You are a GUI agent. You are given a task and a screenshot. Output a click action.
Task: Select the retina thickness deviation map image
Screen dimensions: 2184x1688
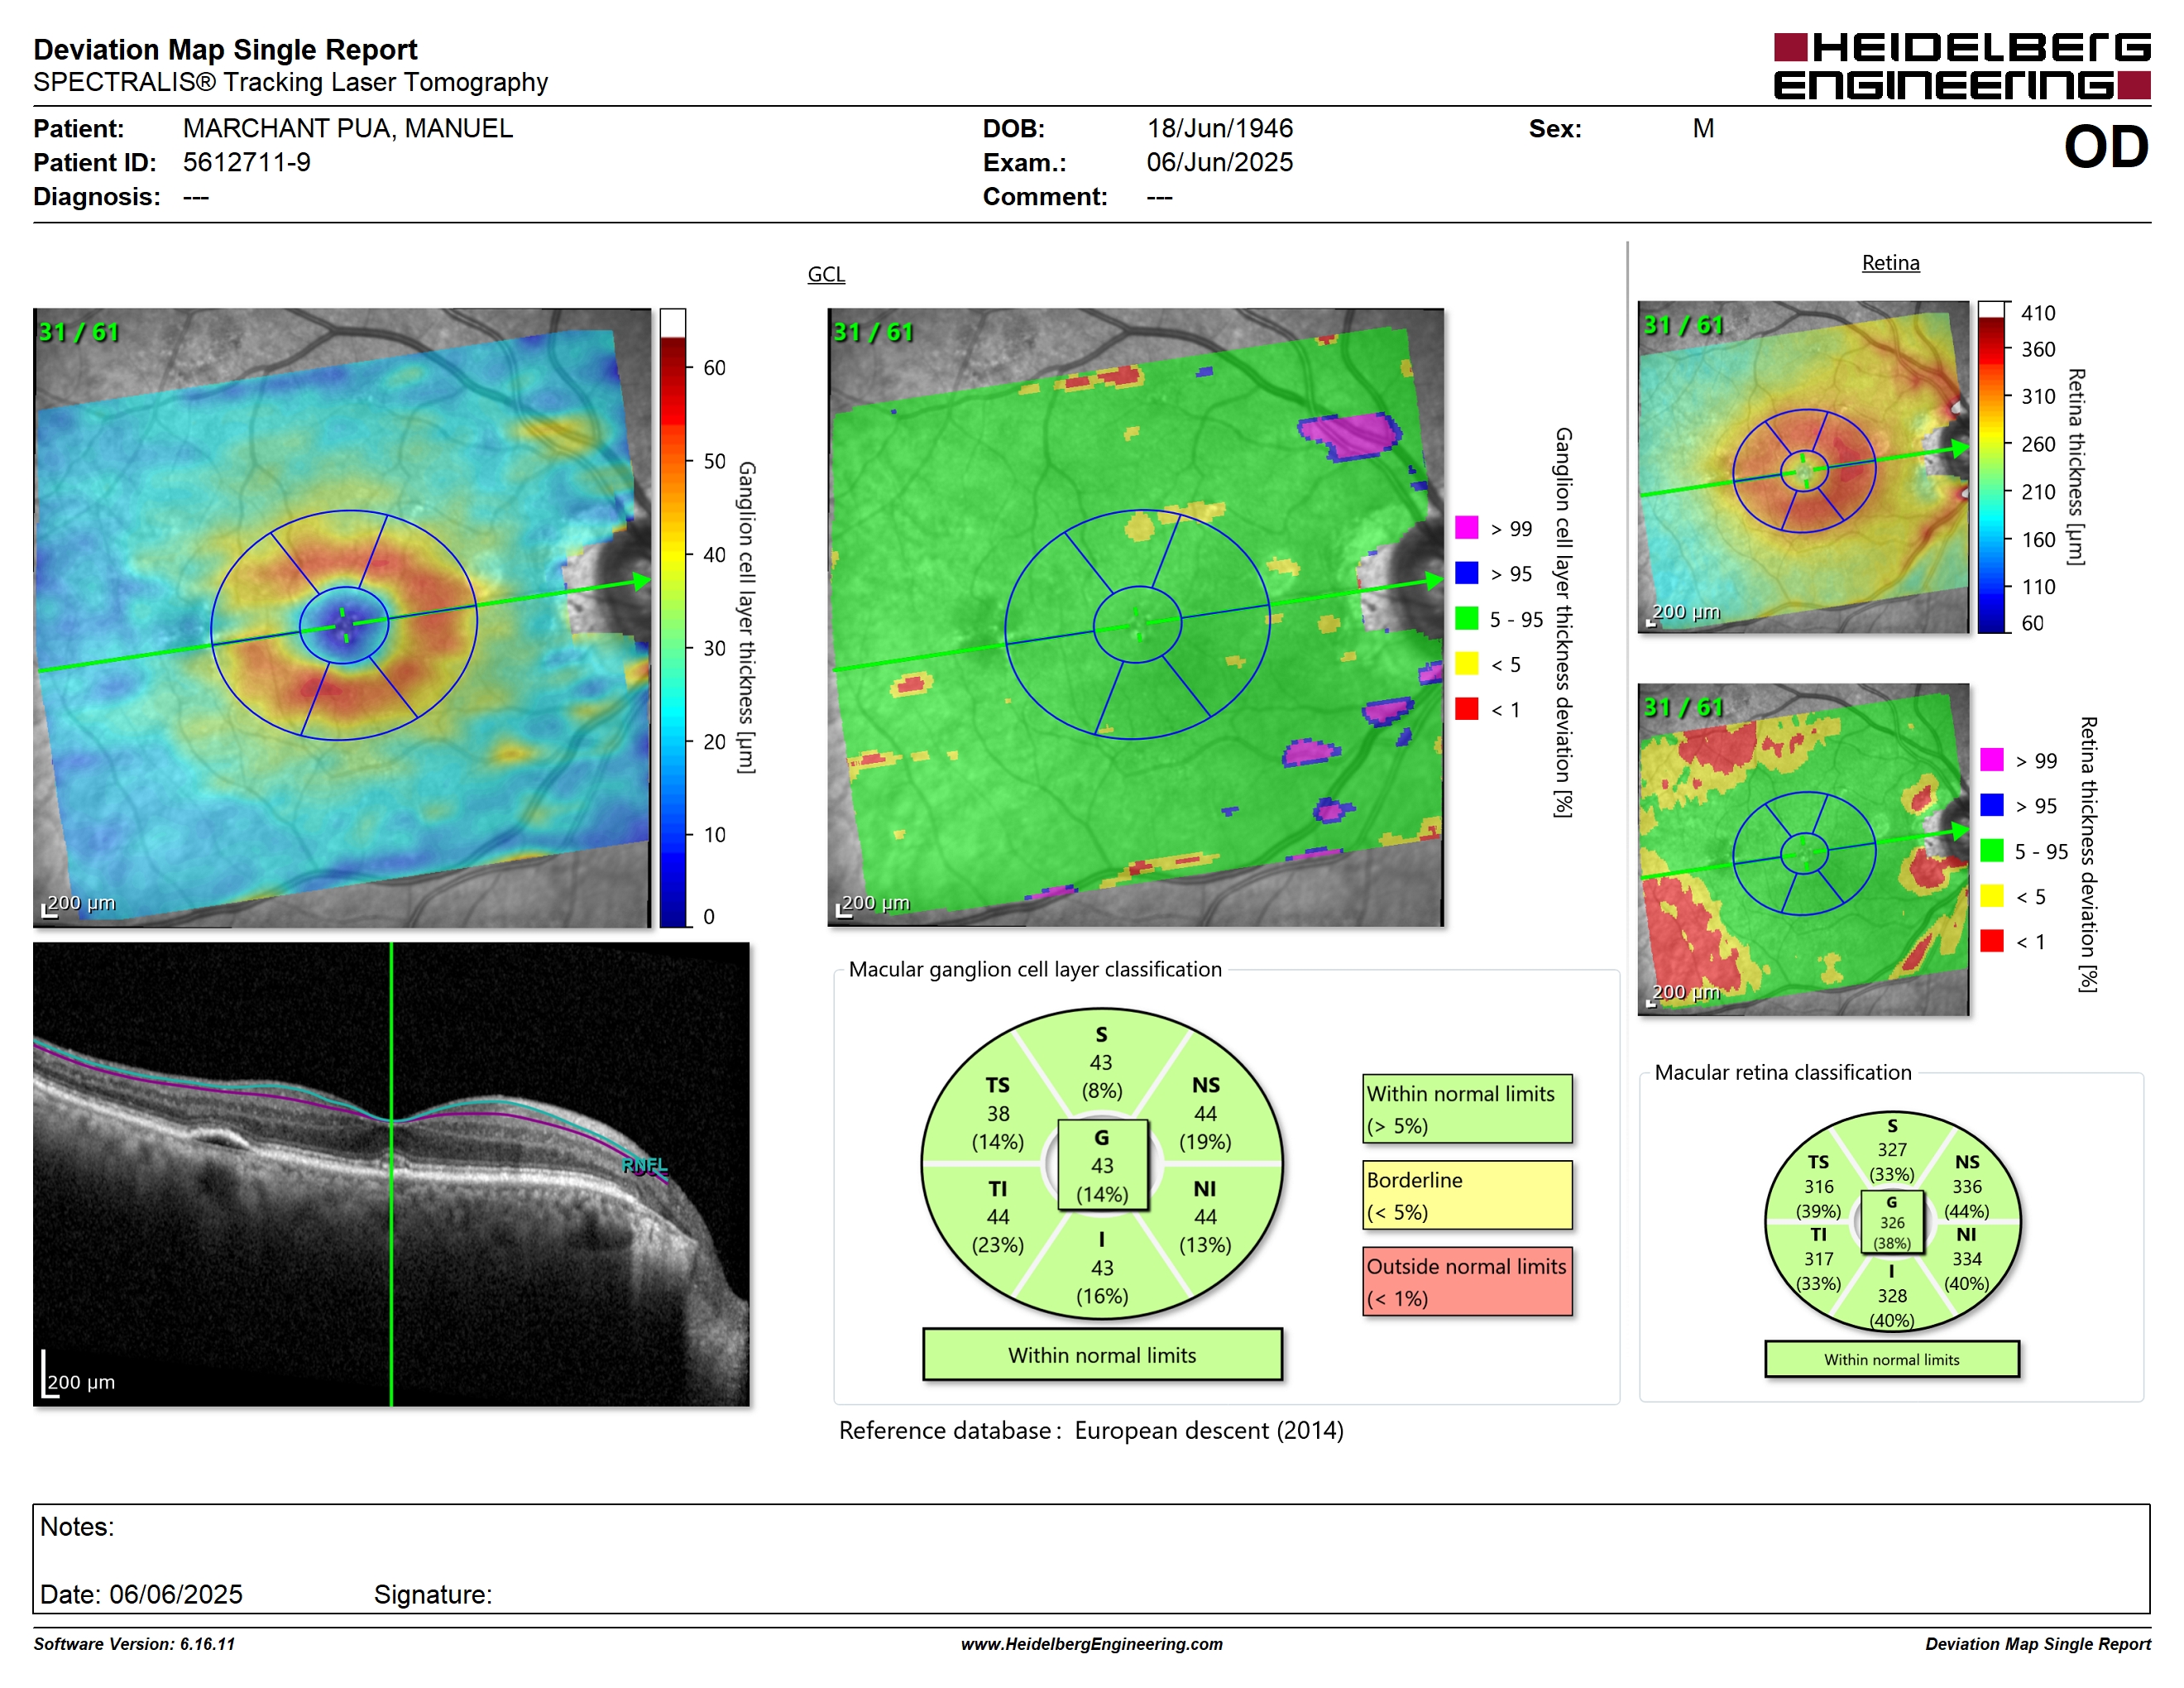[1803, 850]
